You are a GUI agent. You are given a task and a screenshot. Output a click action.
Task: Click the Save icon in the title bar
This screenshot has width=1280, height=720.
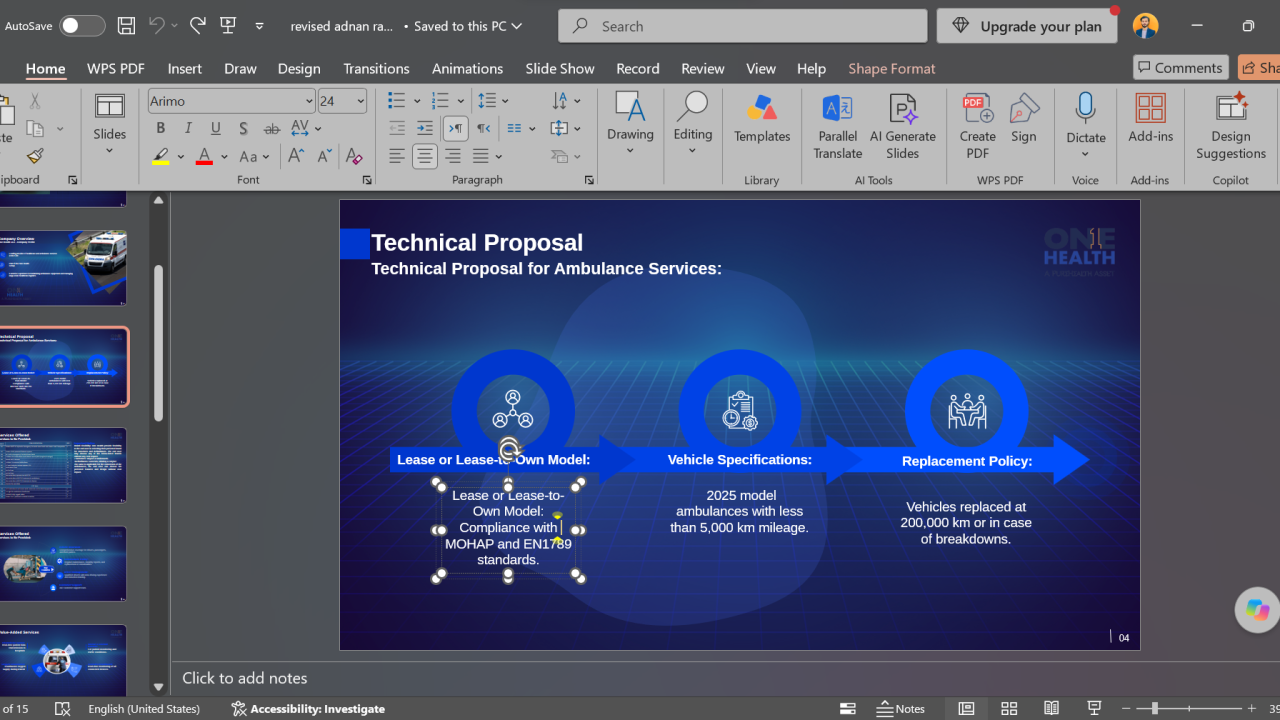click(126, 26)
